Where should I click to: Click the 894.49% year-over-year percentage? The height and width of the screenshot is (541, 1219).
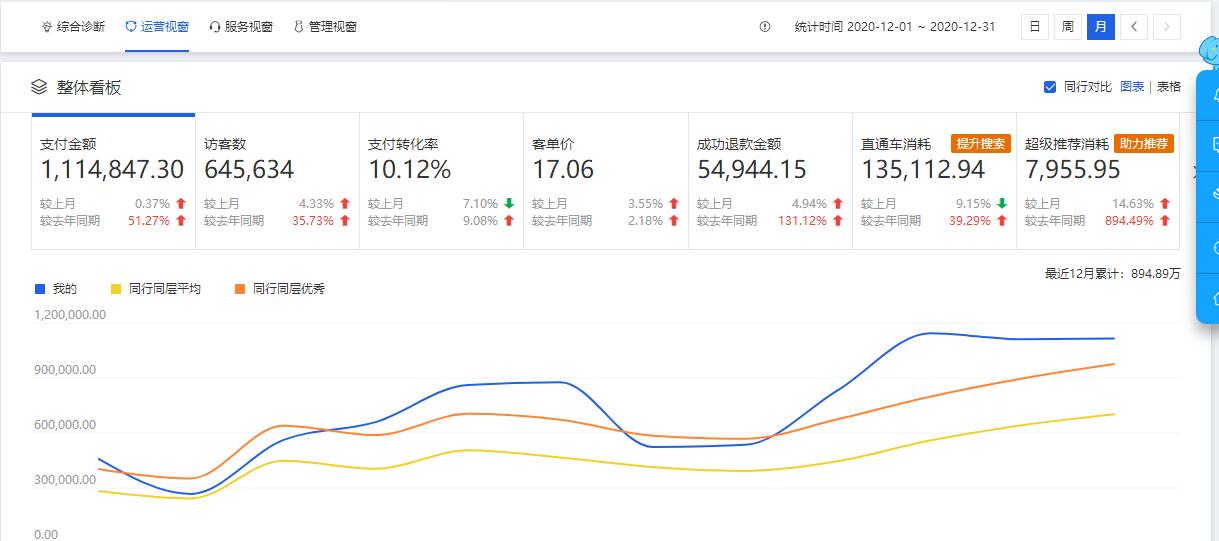[1131, 221]
